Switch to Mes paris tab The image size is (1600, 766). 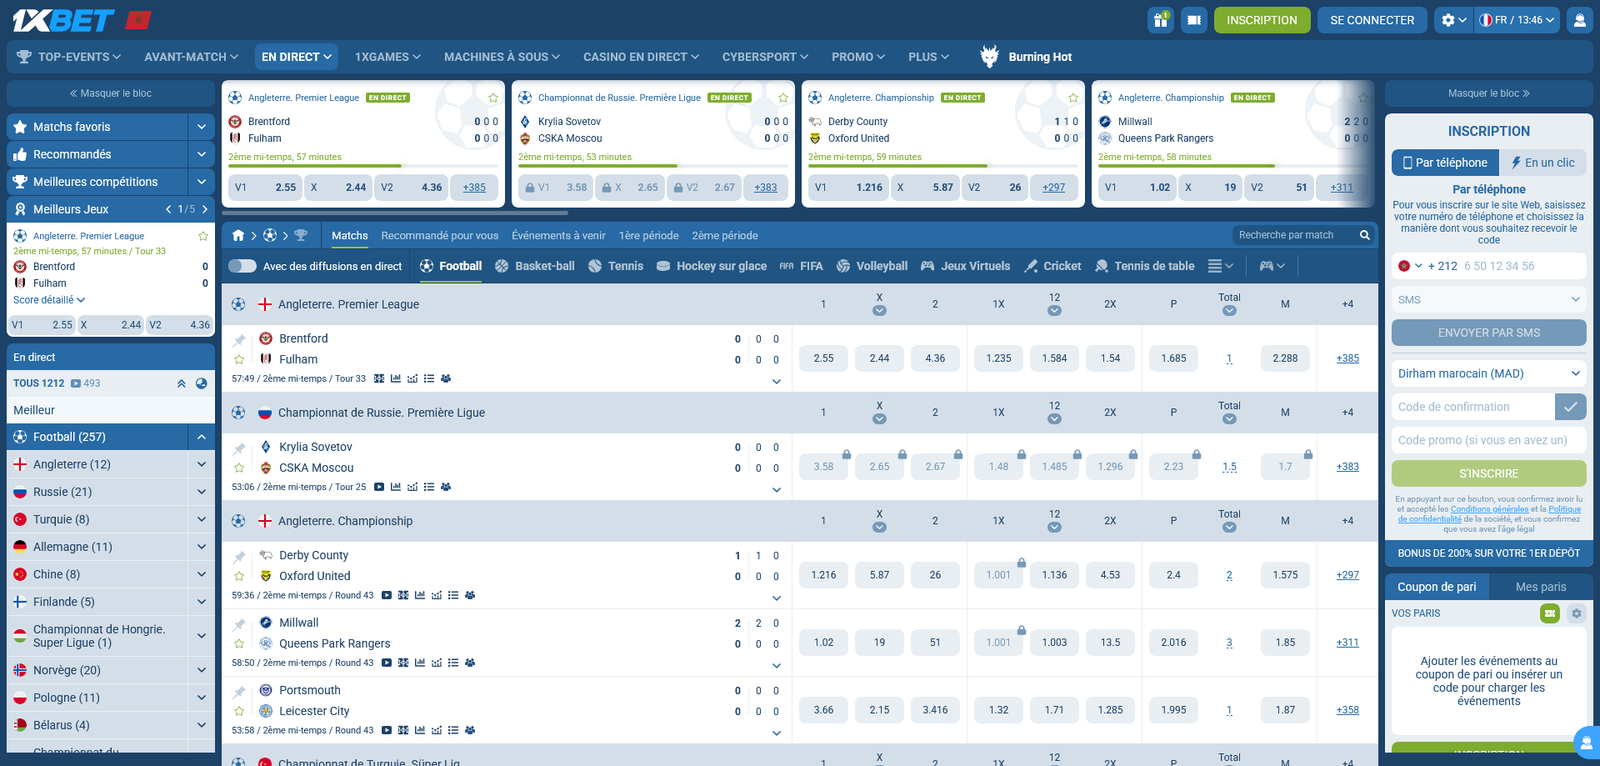(x=1540, y=587)
